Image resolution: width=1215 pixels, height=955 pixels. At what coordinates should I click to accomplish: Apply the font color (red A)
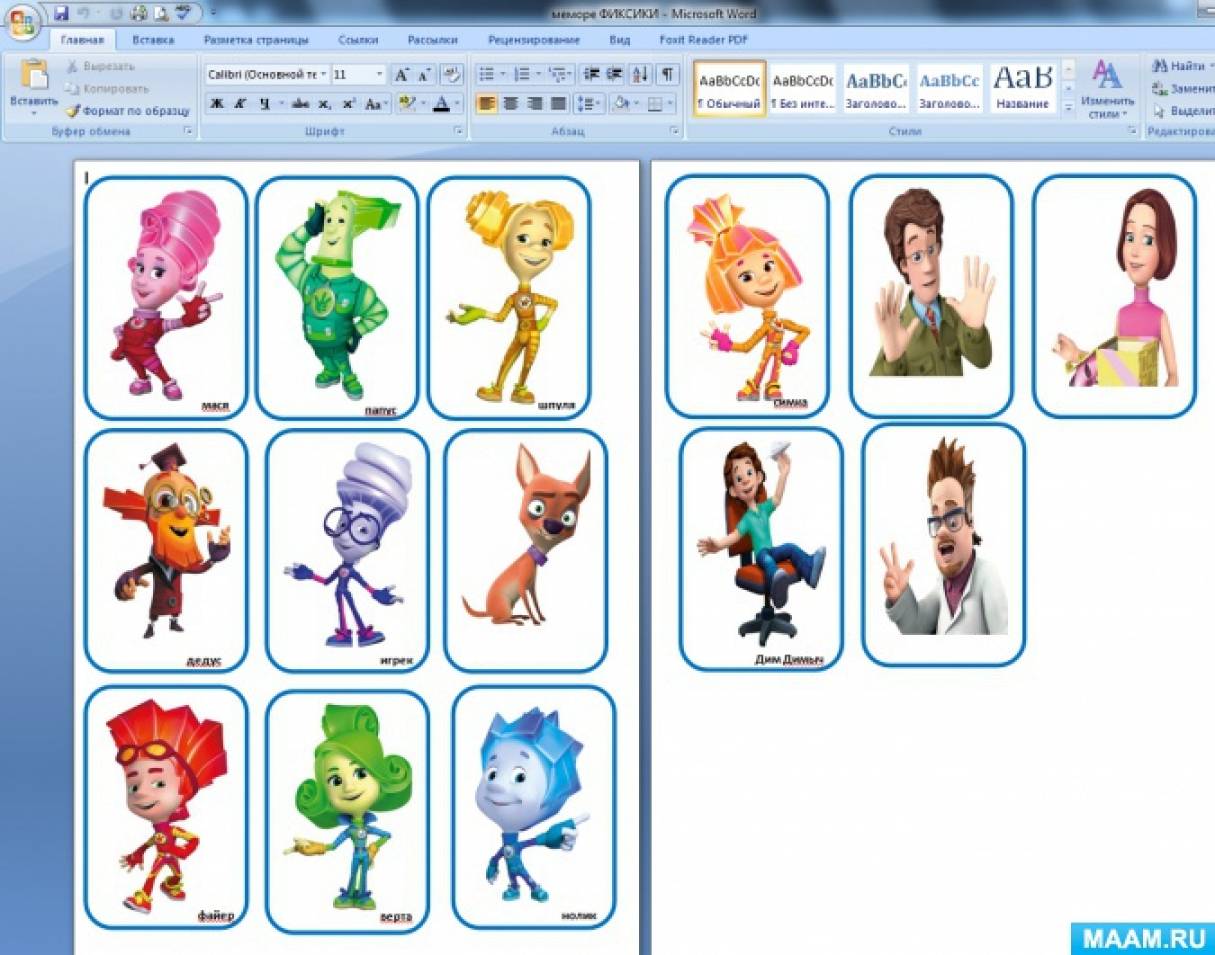point(441,103)
